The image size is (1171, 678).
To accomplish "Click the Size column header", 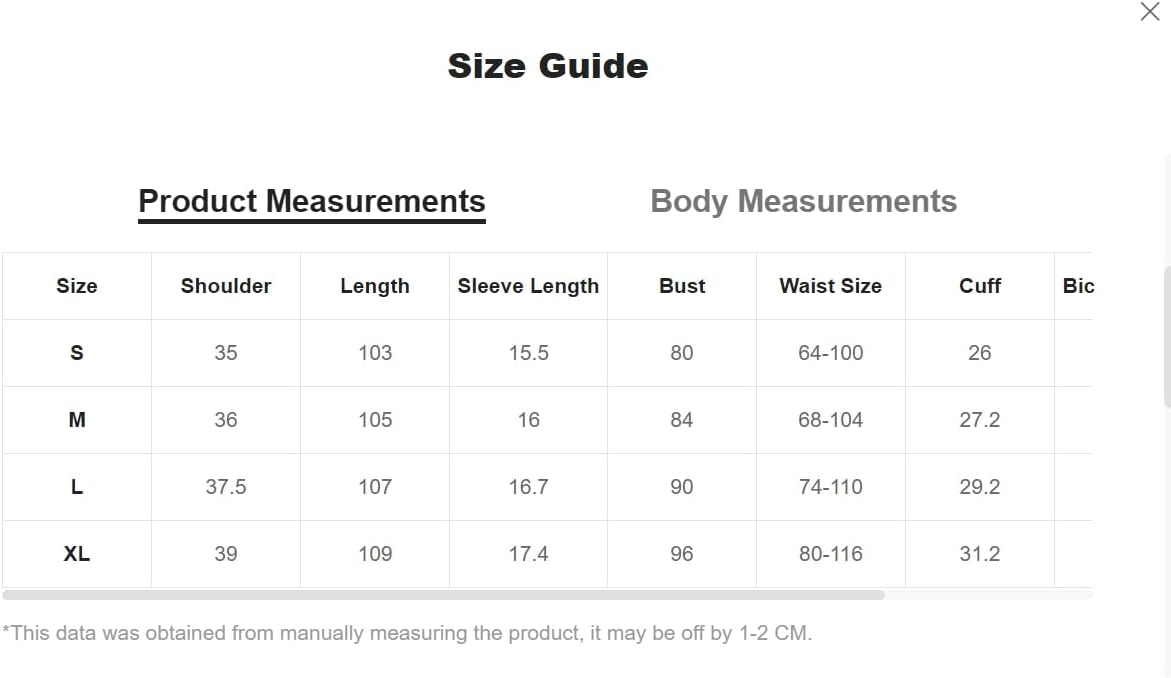I will coord(77,286).
